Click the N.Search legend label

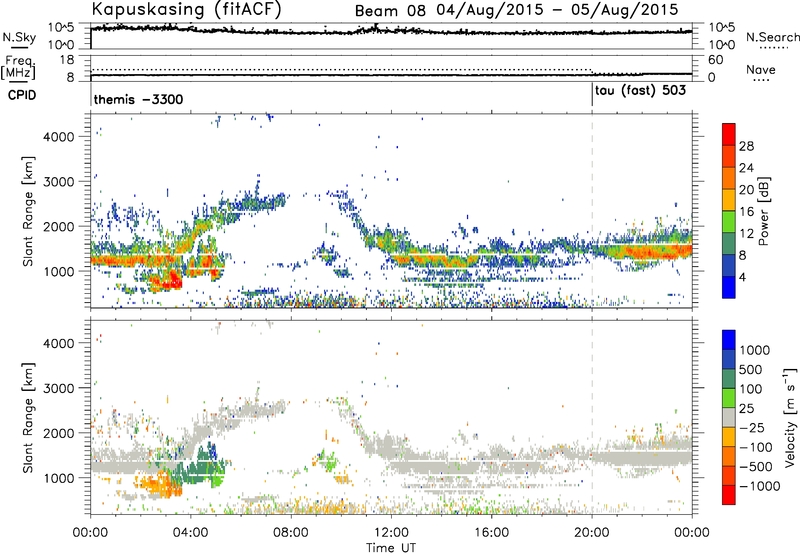[772, 37]
